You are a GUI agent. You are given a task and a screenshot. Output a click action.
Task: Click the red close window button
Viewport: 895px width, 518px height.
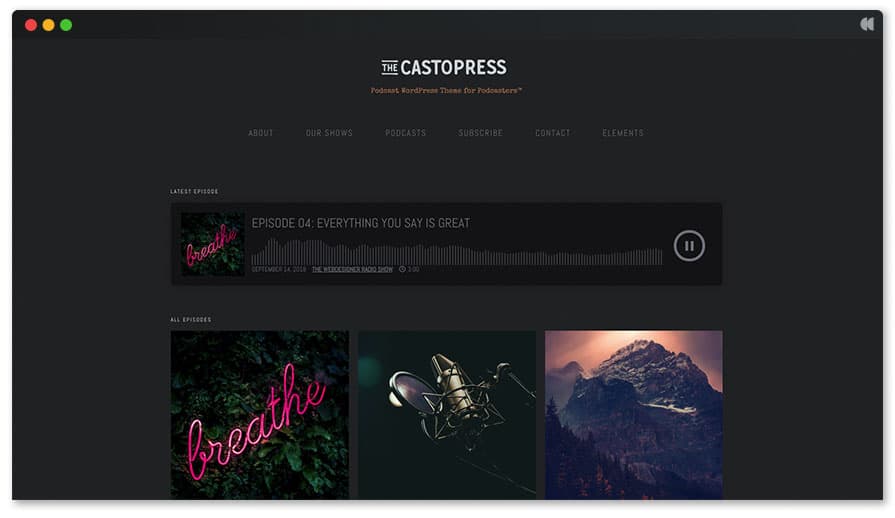[31, 25]
